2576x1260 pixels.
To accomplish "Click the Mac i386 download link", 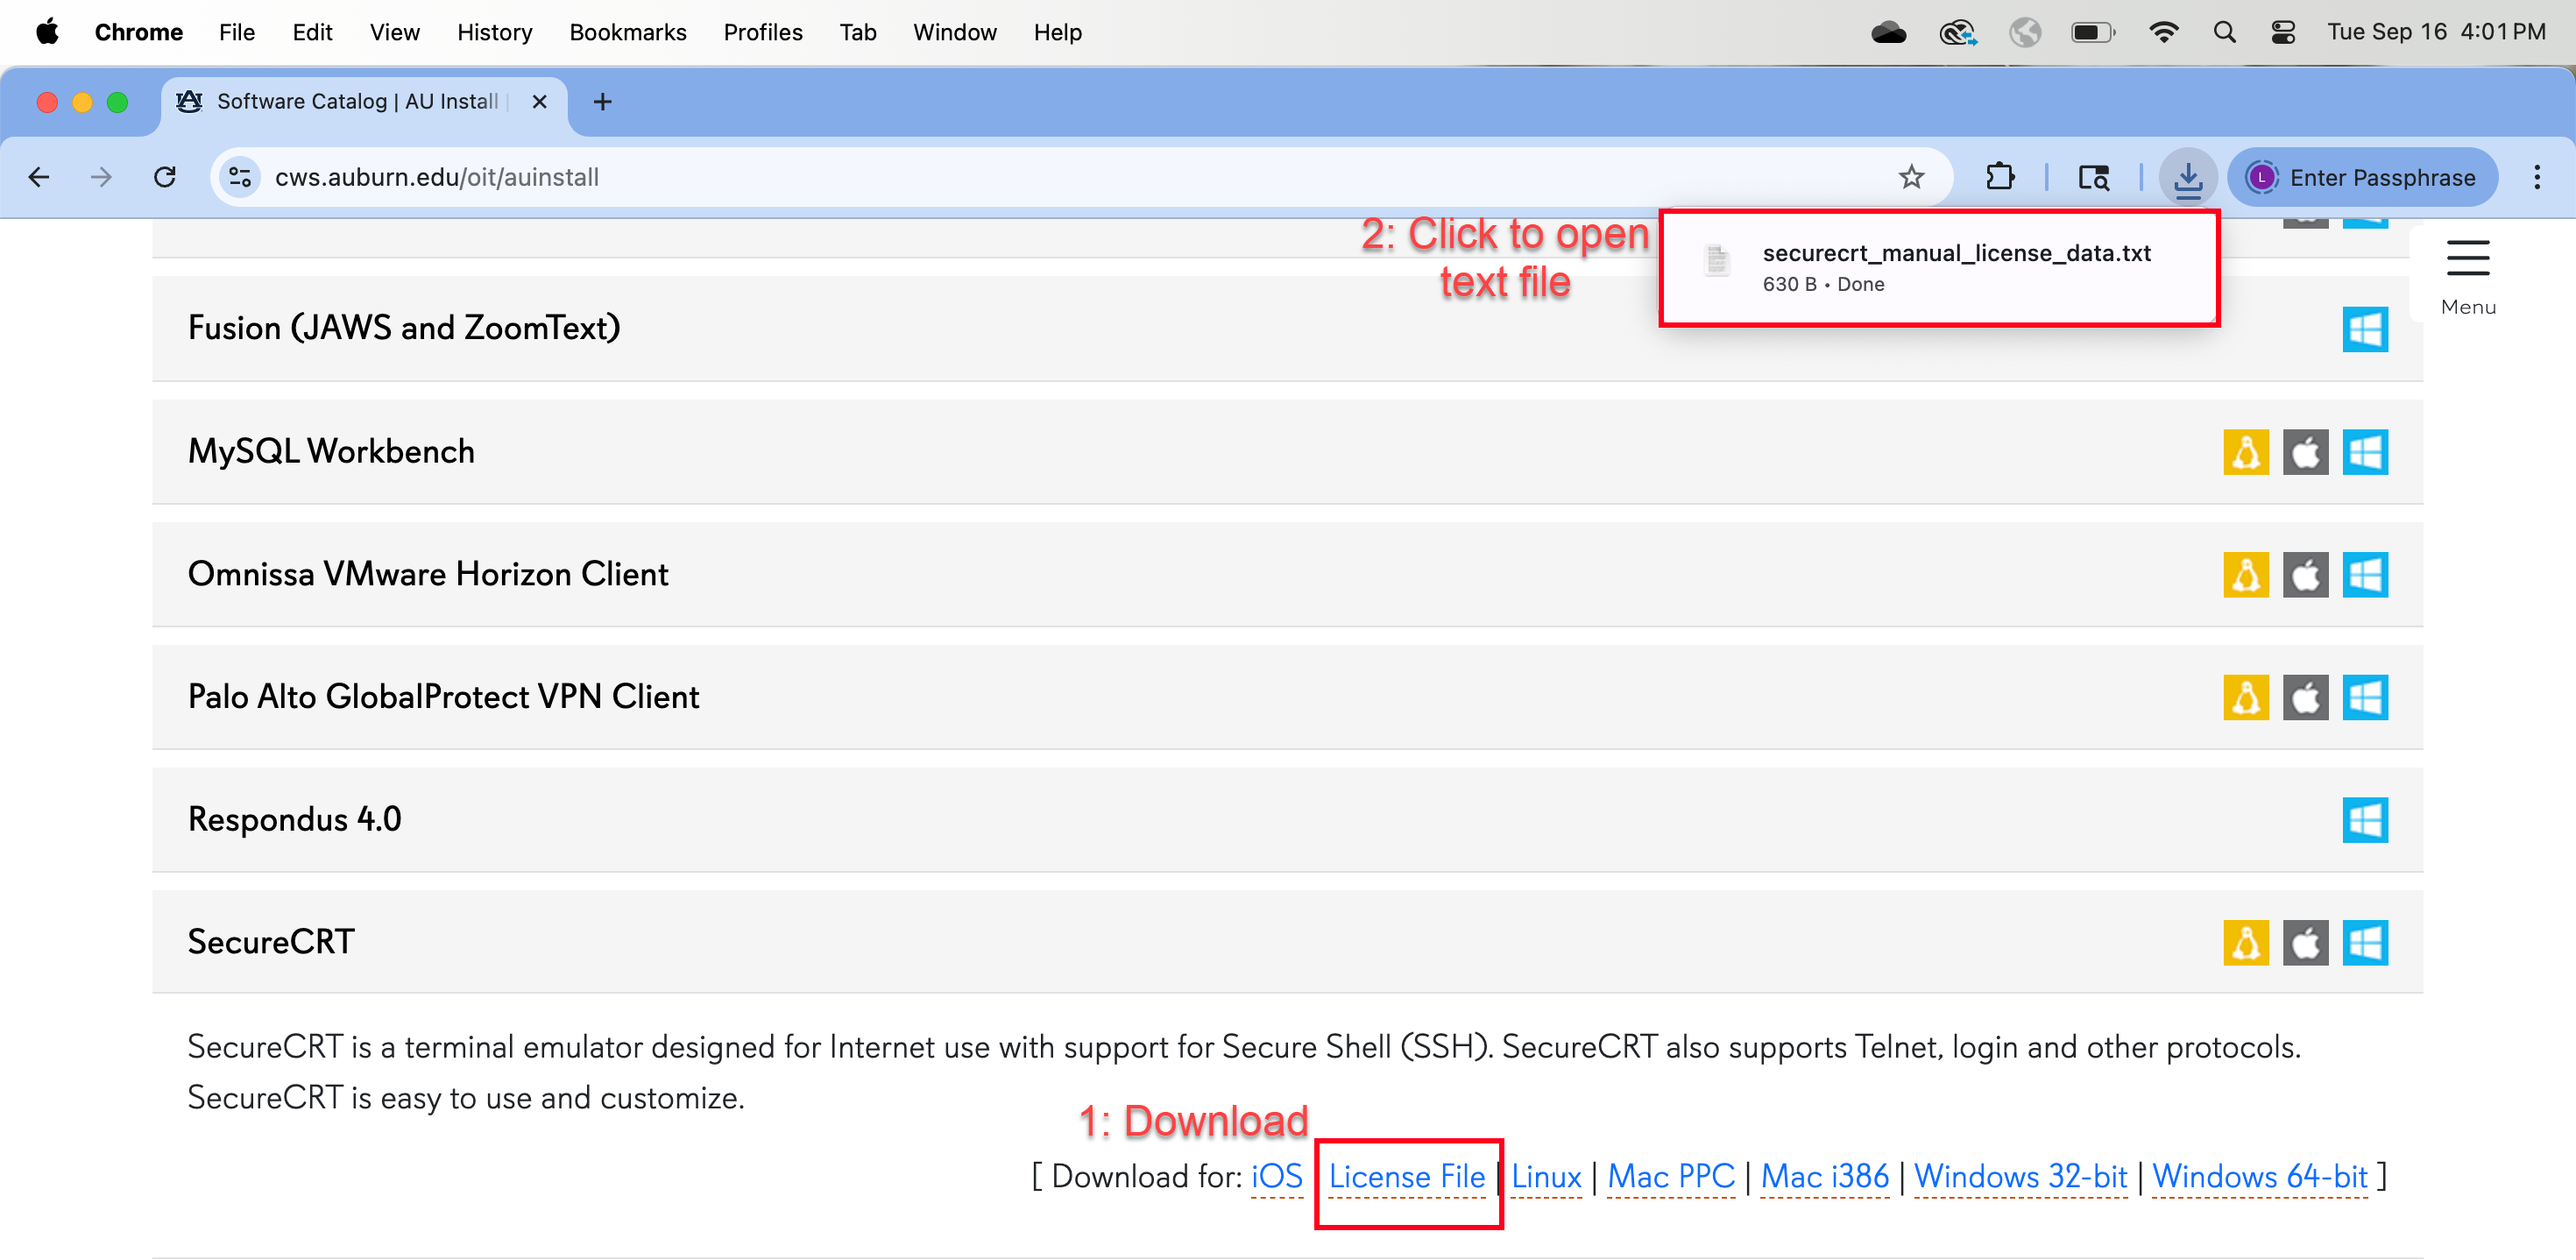I will point(1824,1177).
